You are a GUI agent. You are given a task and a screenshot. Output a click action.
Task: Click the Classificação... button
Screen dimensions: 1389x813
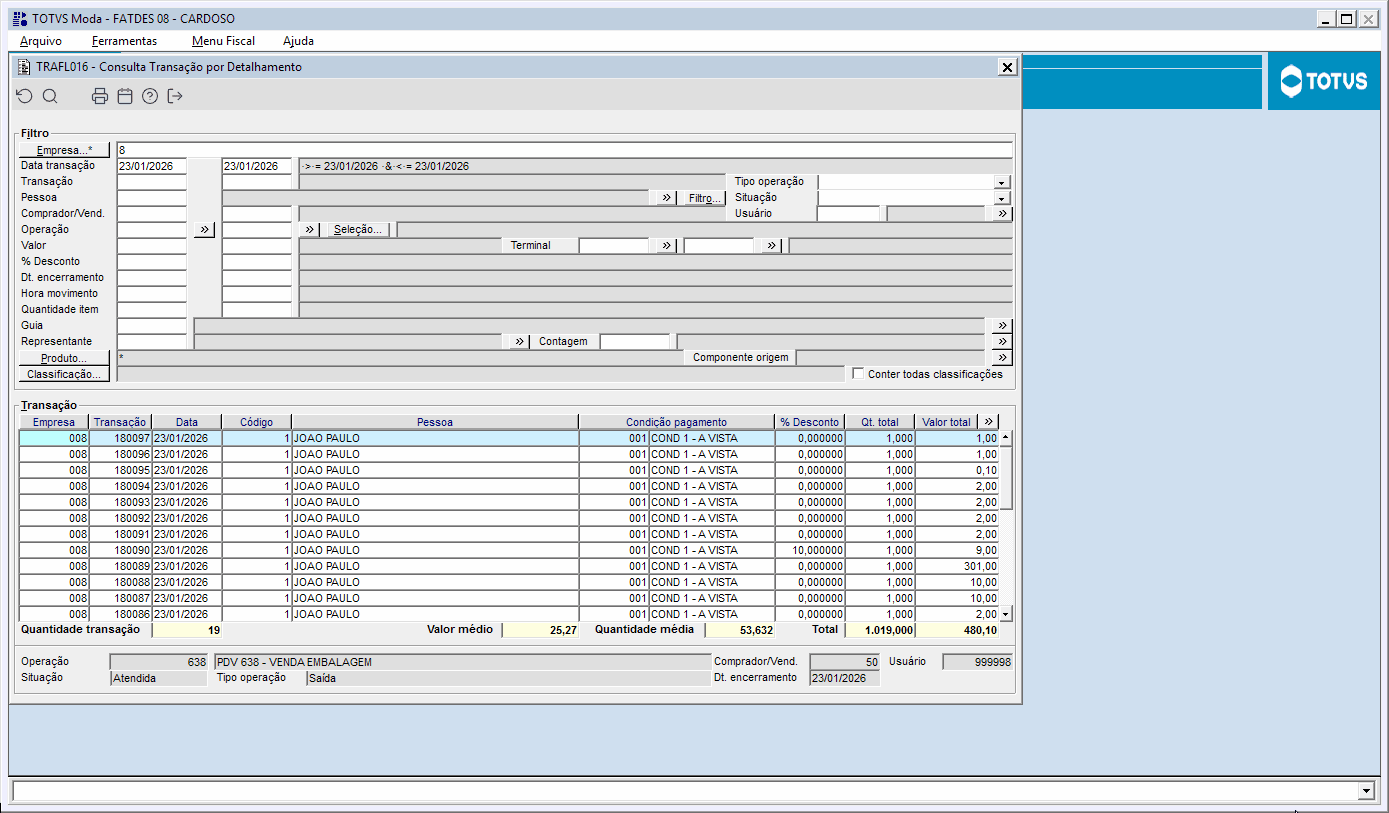[64, 374]
